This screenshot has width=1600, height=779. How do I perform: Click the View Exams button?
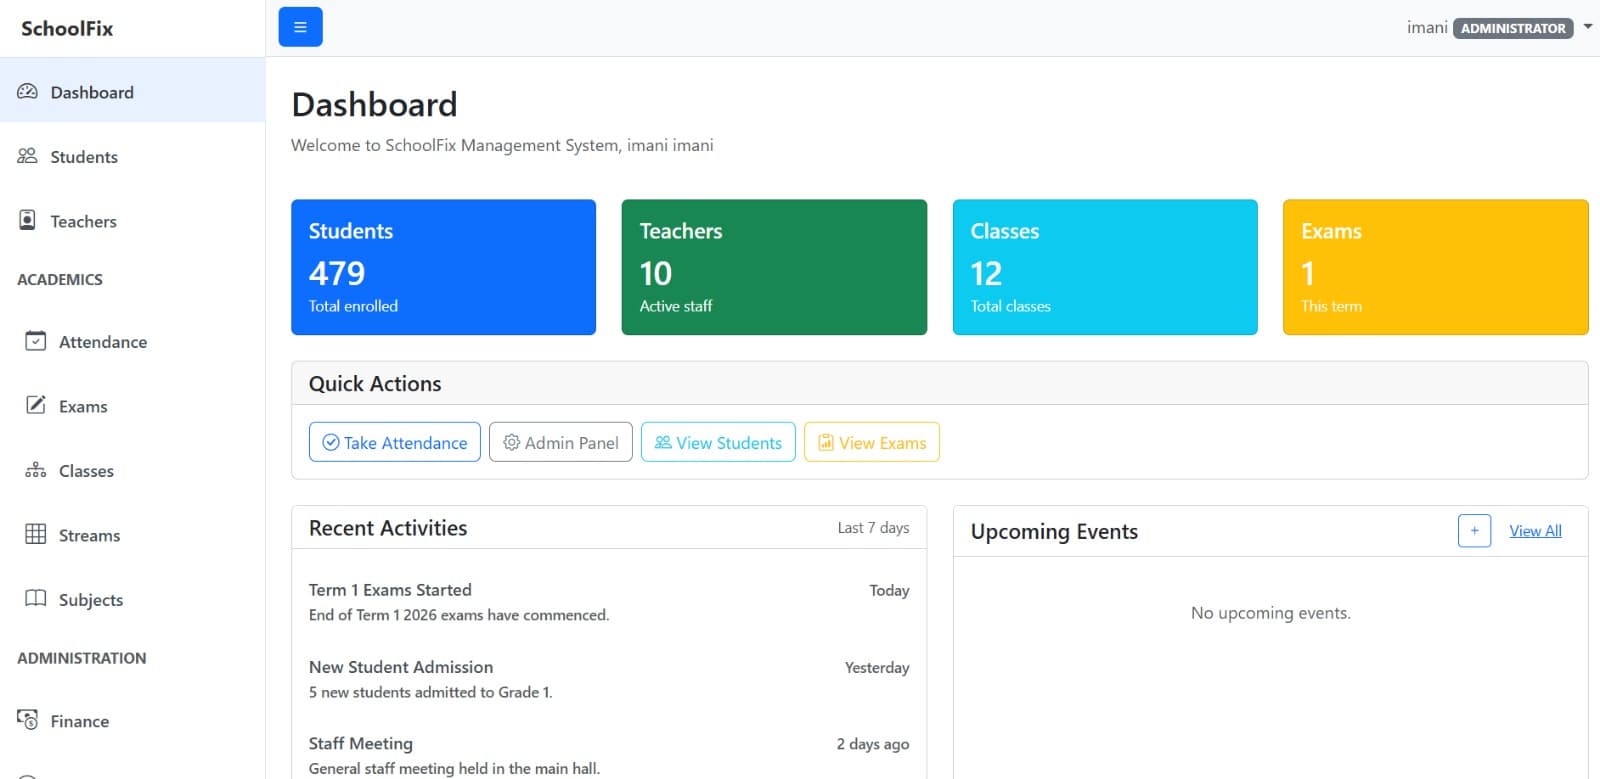[x=872, y=442]
